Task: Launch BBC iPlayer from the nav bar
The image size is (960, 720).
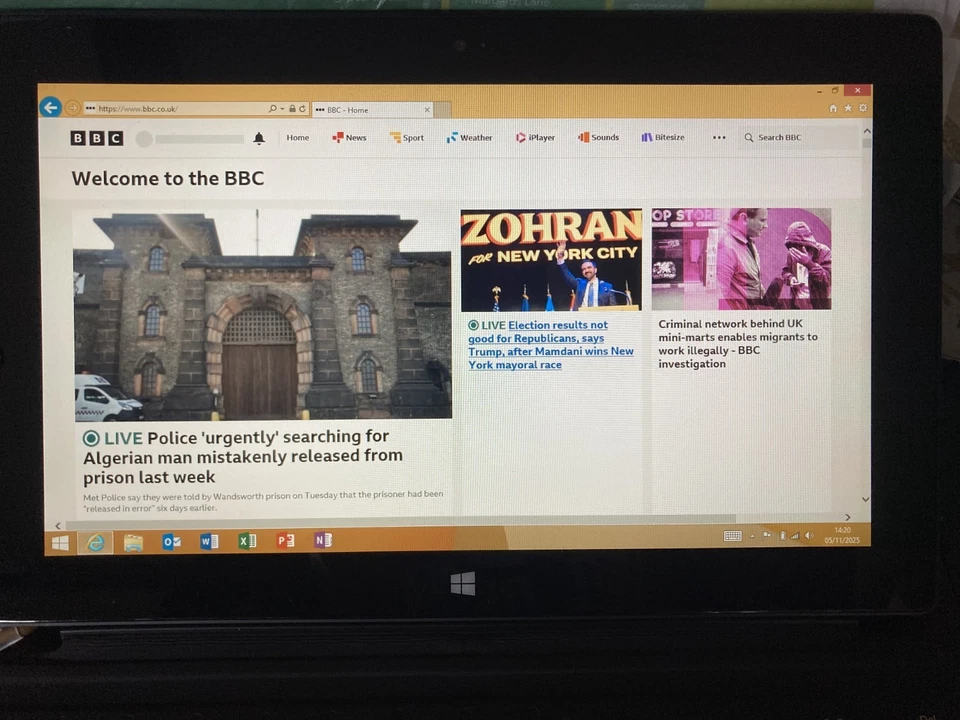Action: click(x=535, y=137)
